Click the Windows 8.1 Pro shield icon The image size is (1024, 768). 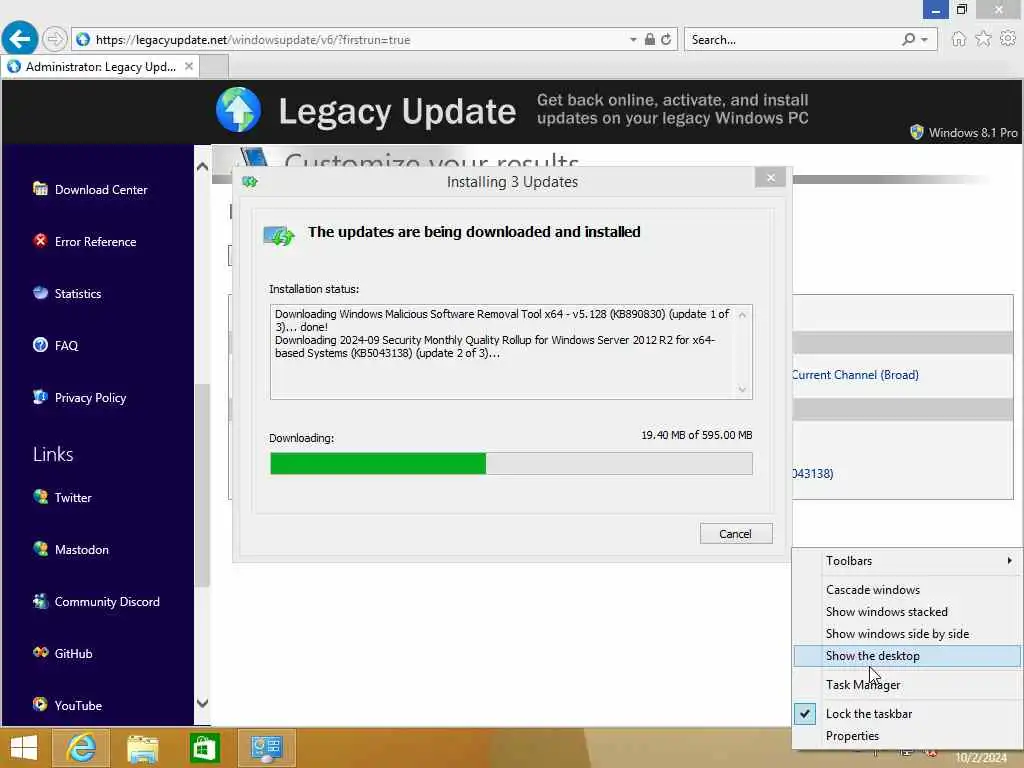tap(916, 133)
